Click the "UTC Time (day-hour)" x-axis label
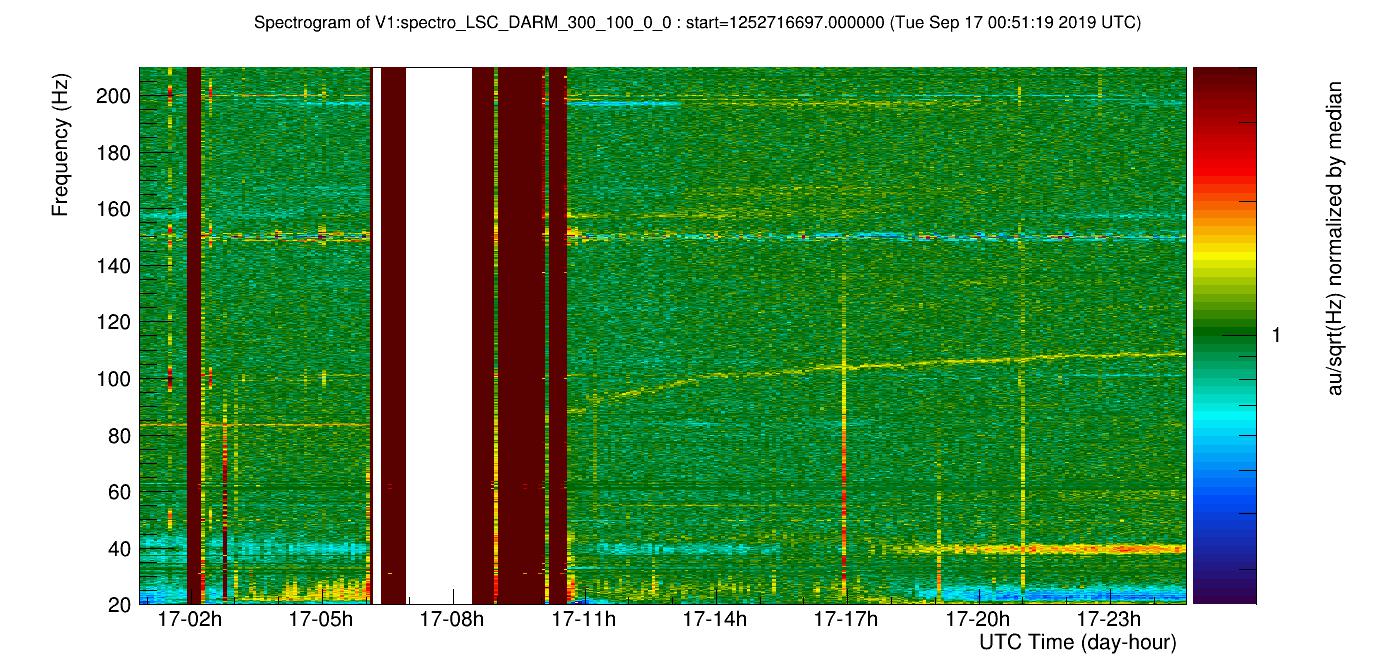The height and width of the screenshot is (672, 1396). coord(1077,642)
